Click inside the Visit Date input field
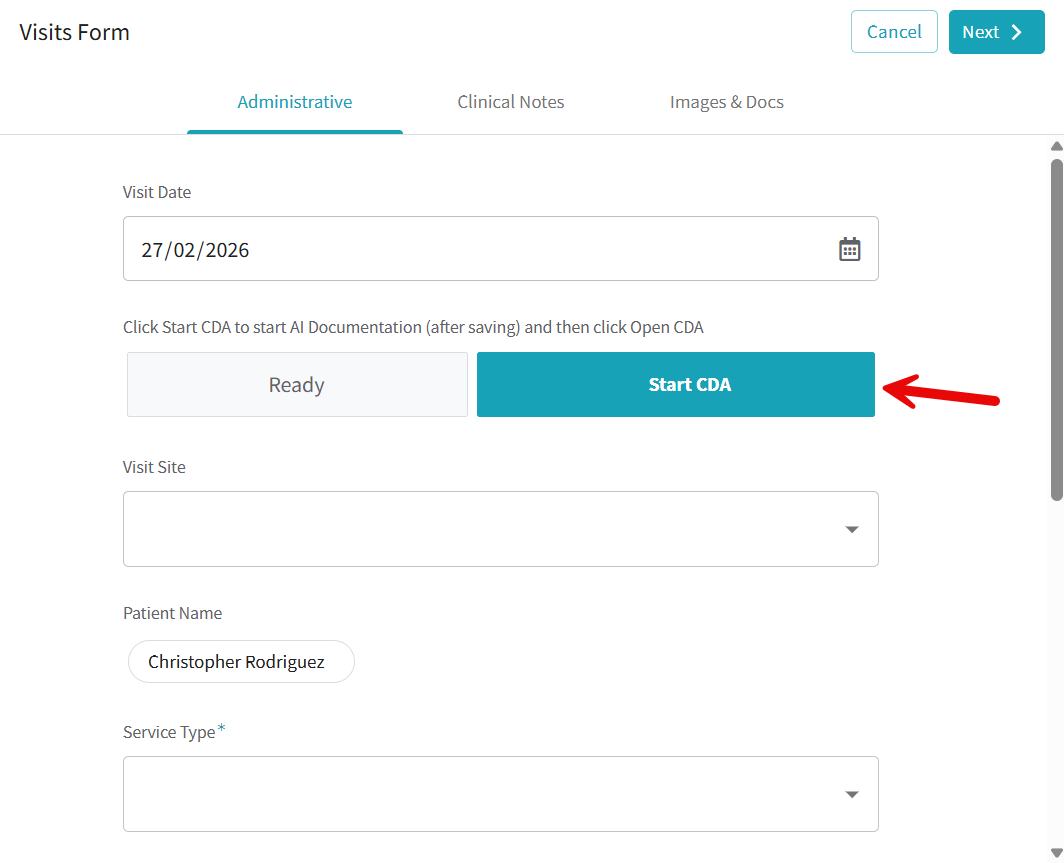 [x=400, y=248]
